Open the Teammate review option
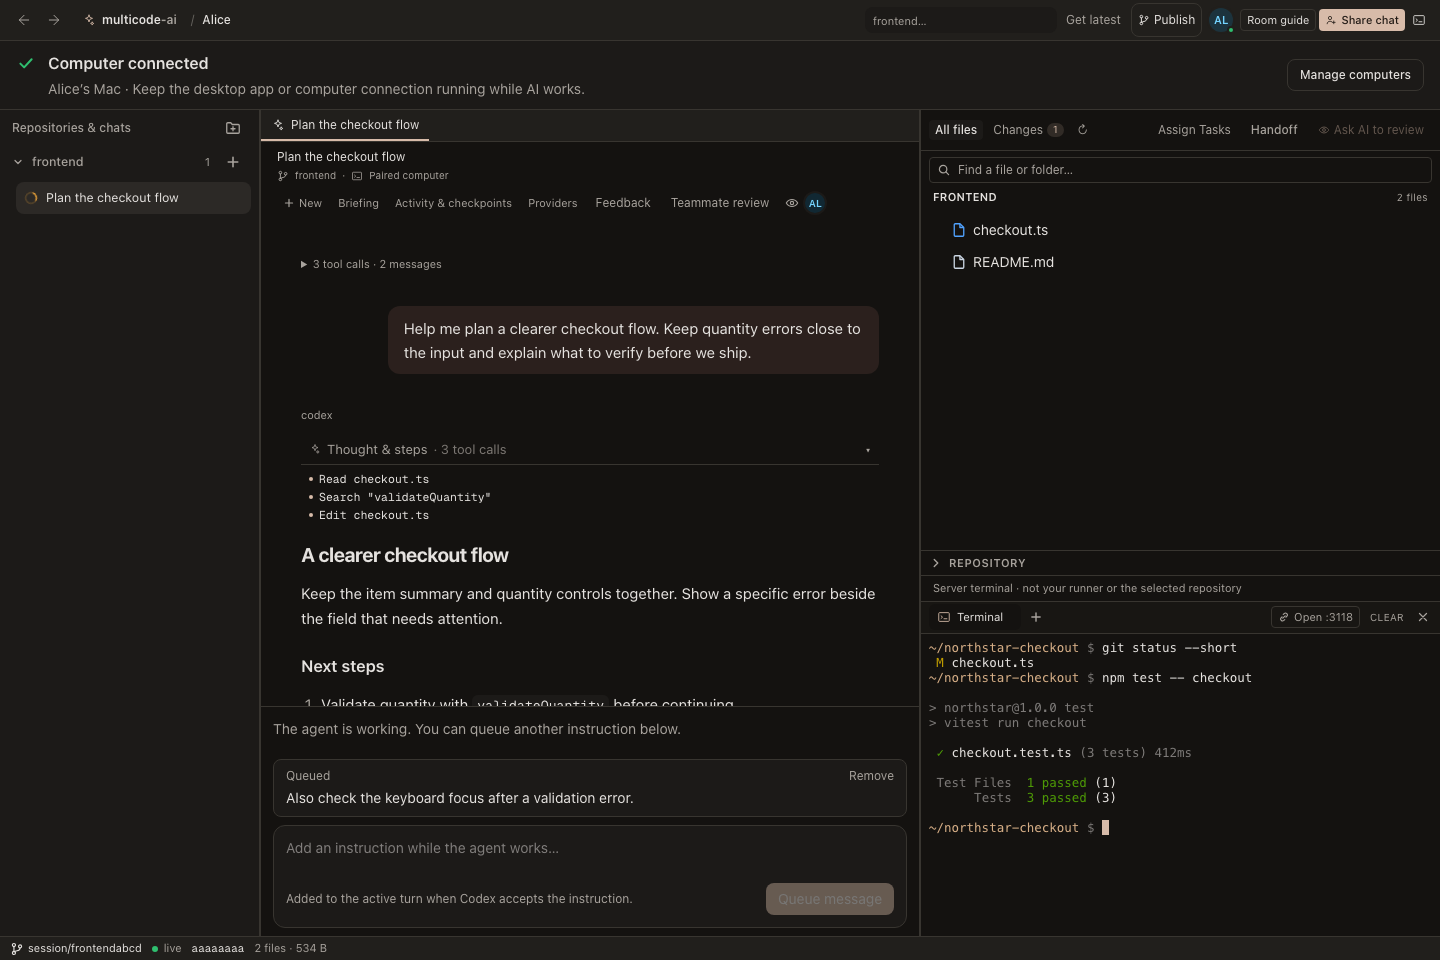 (x=720, y=203)
